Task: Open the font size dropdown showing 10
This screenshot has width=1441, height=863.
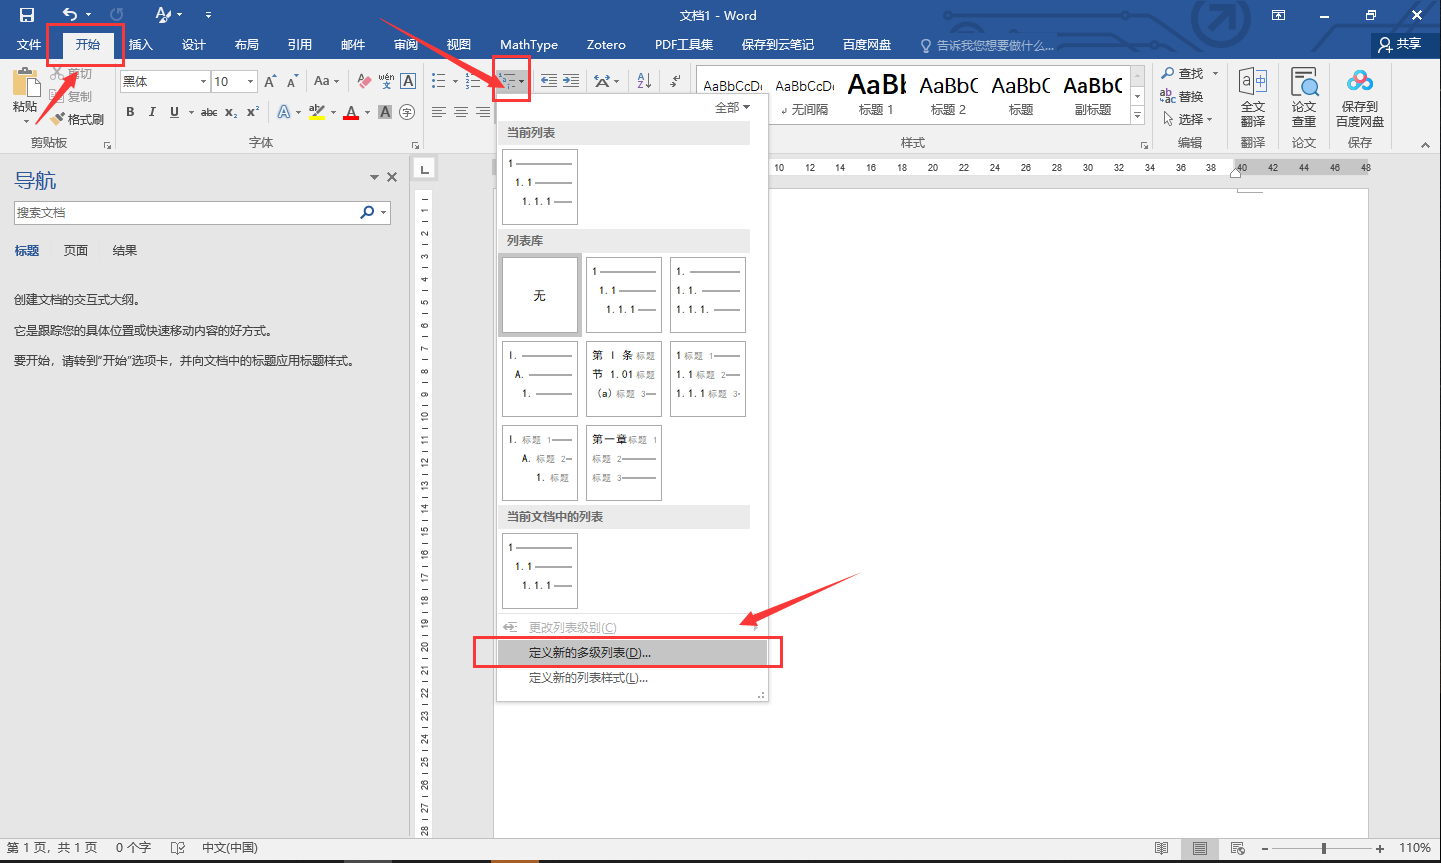Action: (250, 82)
